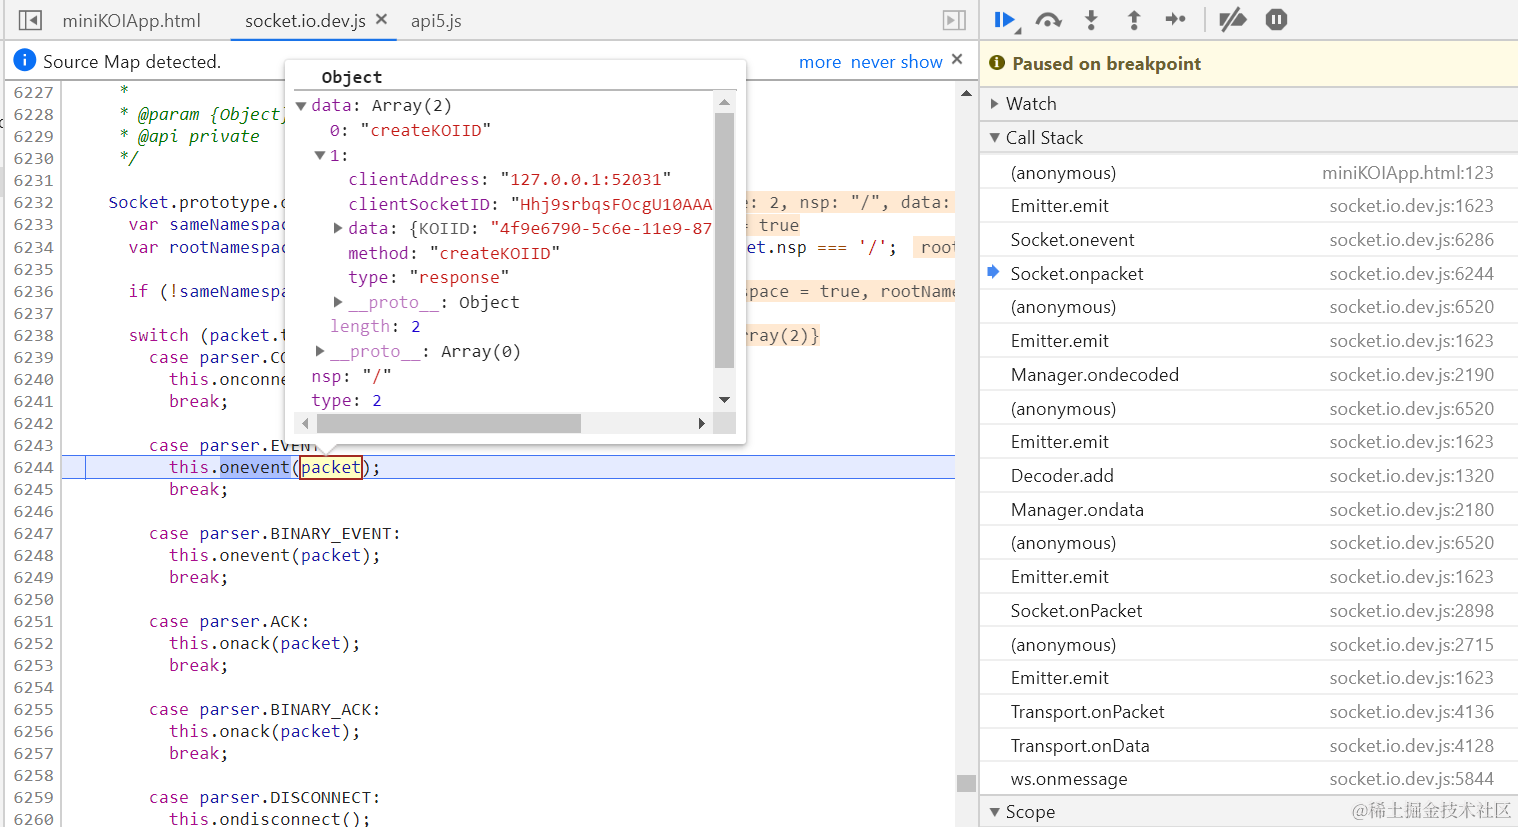Switch to miniKOIApp.html tab
Image resolution: width=1518 pixels, height=827 pixels.
point(131,20)
